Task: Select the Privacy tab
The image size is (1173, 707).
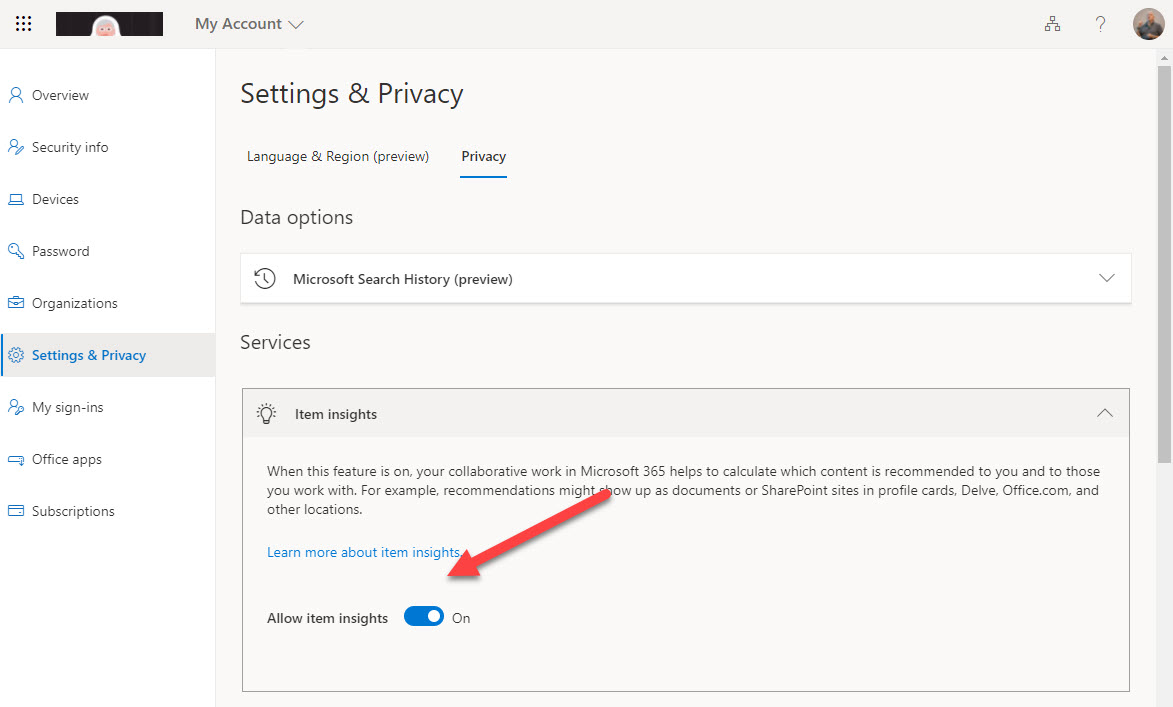Action: click(483, 156)
